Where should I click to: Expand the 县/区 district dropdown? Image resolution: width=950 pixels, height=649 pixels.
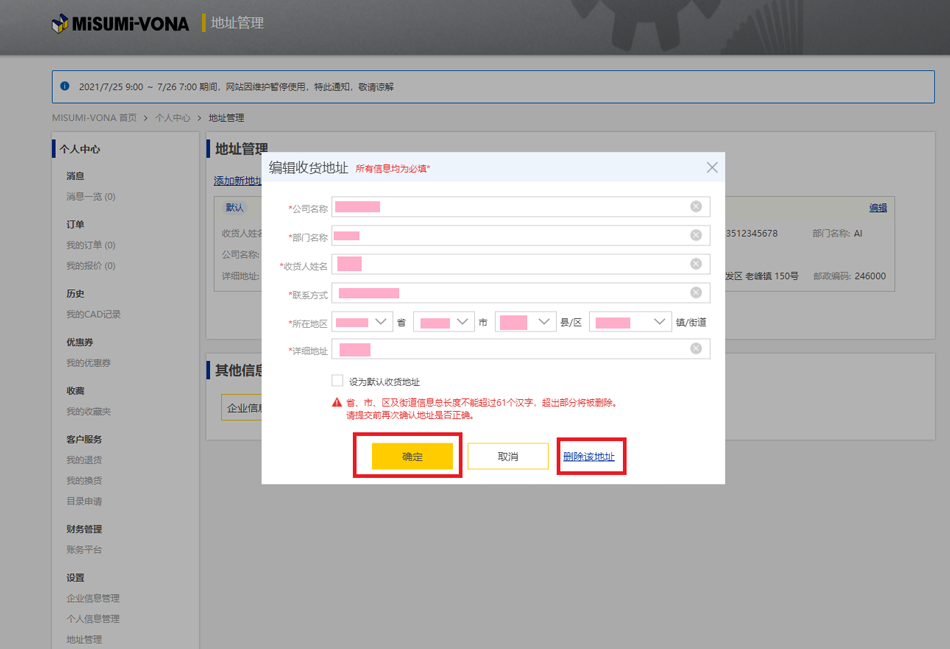pos(525,322)
